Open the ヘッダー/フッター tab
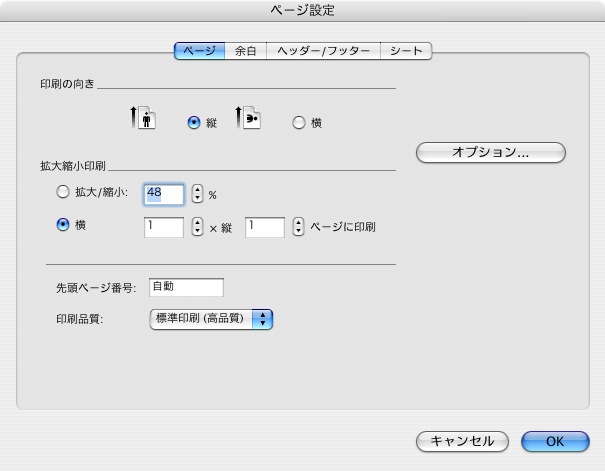Screen dimensions: 605x471 point(323,50)
